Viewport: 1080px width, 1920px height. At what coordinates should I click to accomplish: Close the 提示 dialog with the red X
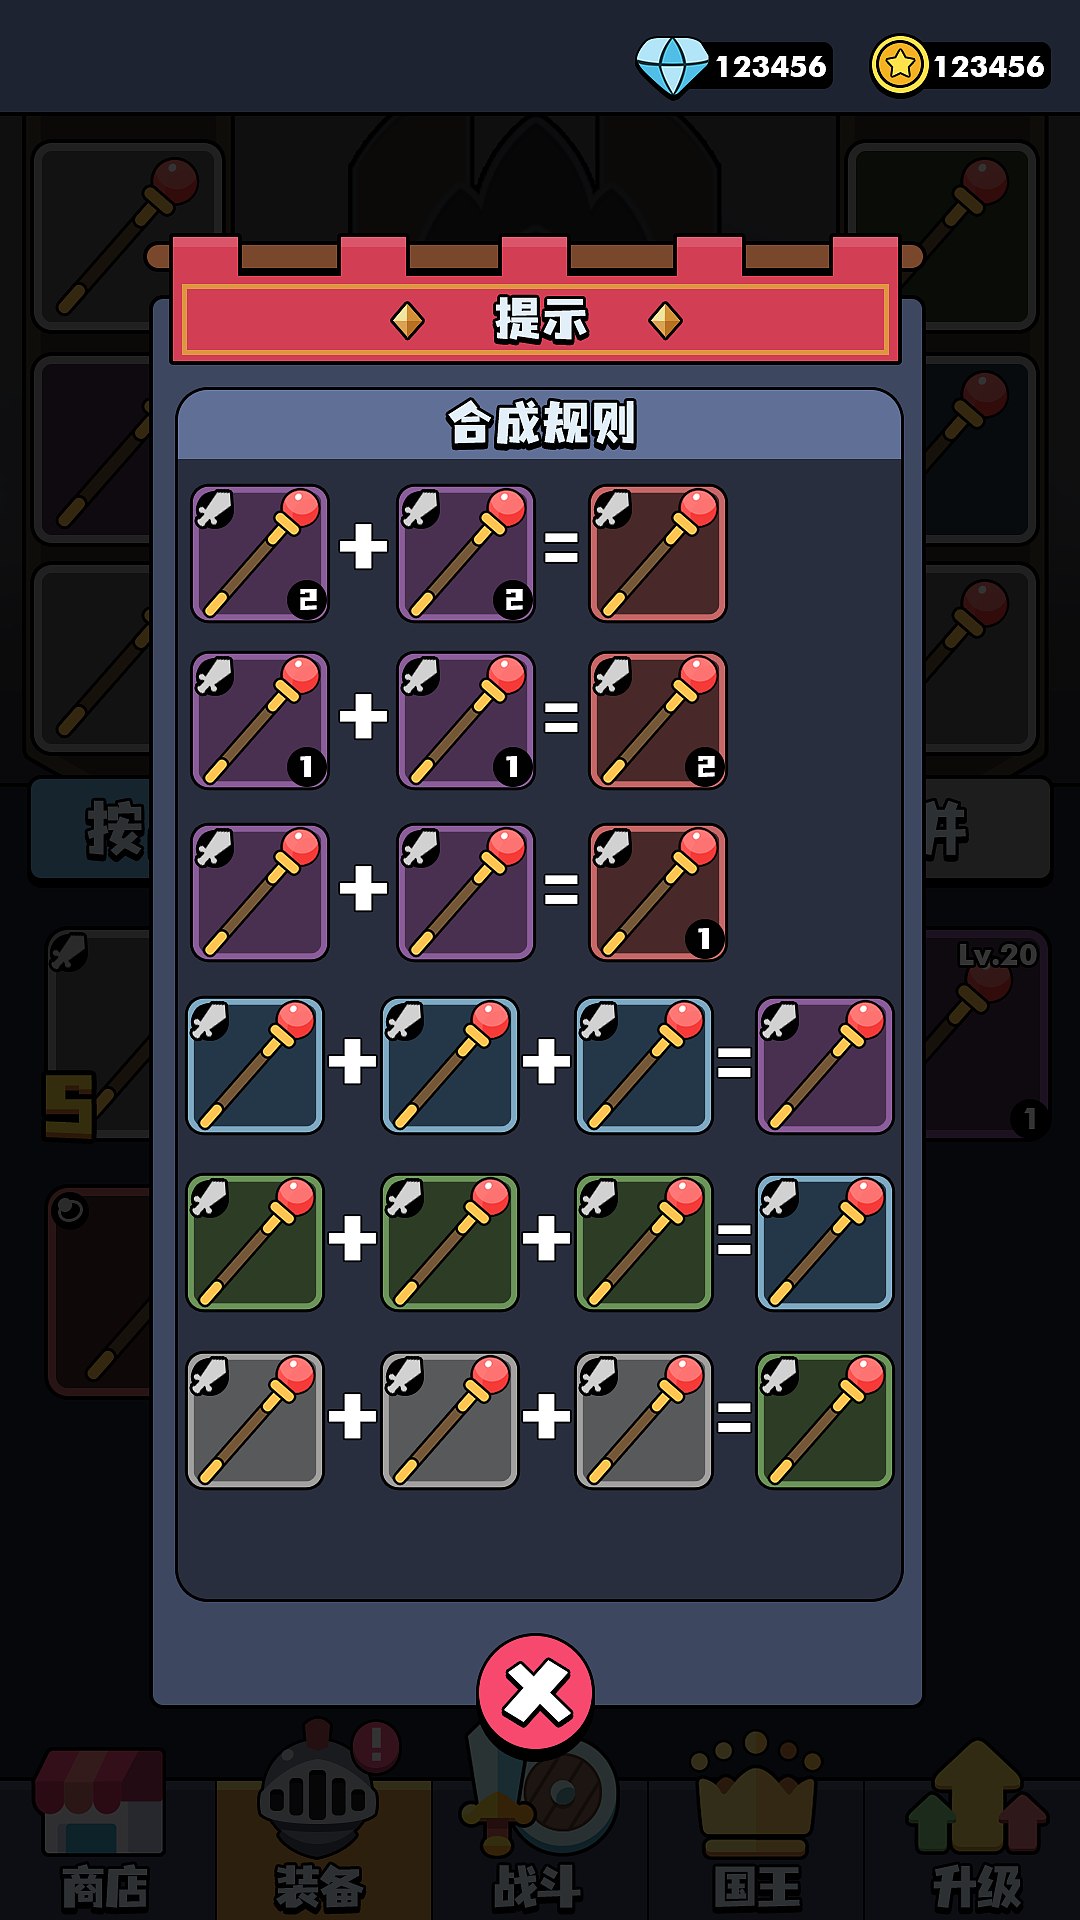pyautogui.click(x=536, y=1693)
